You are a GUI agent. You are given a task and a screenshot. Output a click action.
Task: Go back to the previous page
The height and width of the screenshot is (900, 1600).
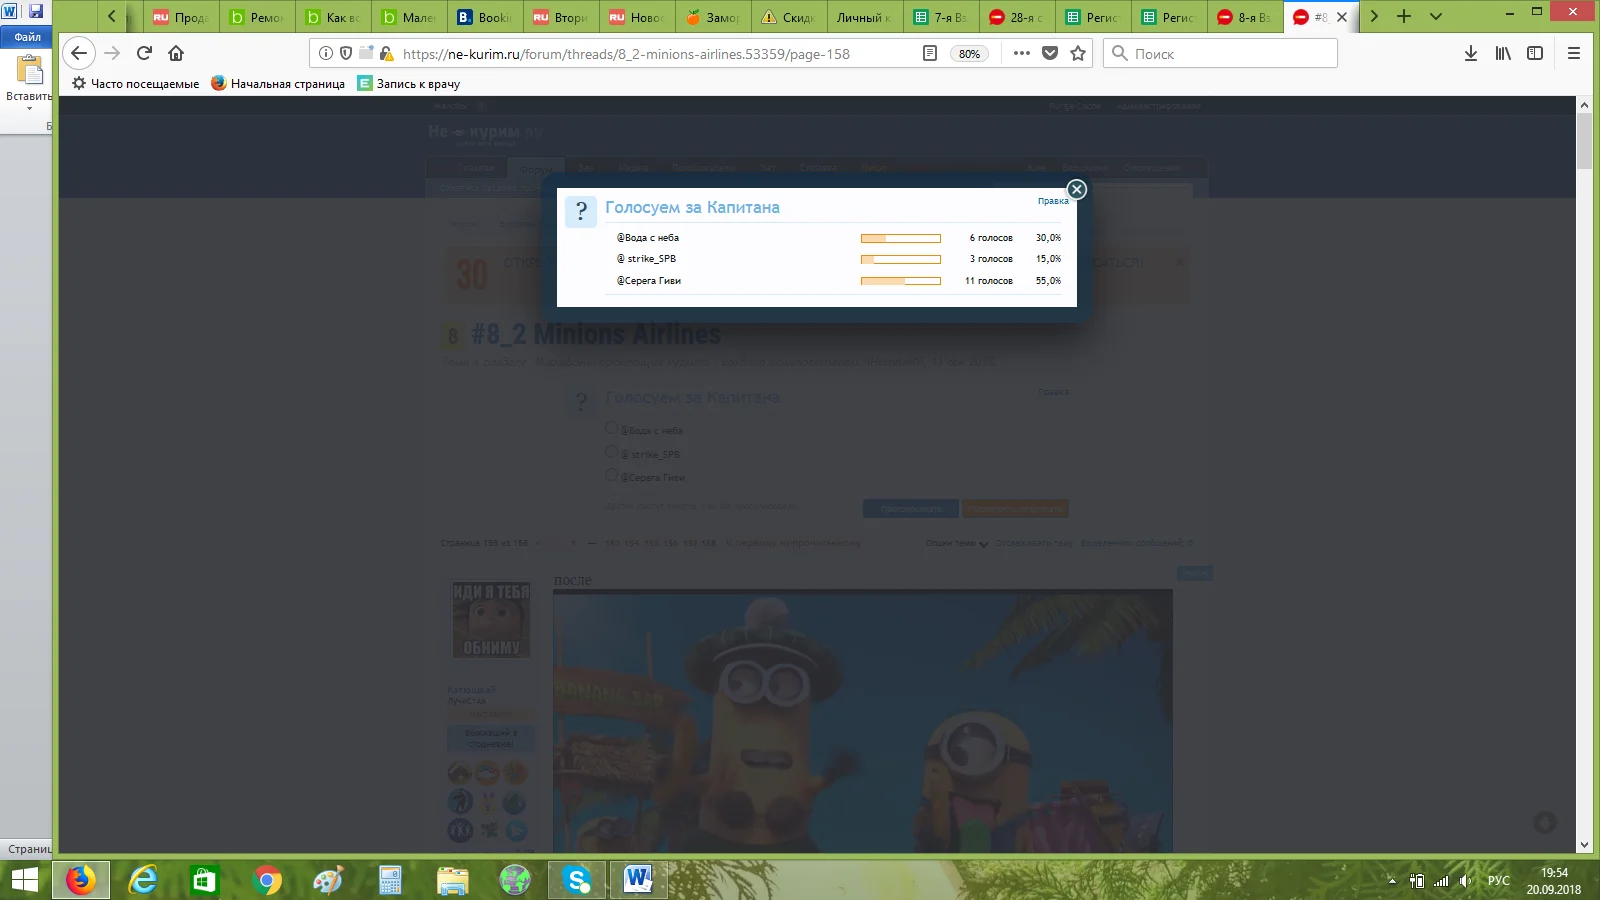tap(79, 53)
